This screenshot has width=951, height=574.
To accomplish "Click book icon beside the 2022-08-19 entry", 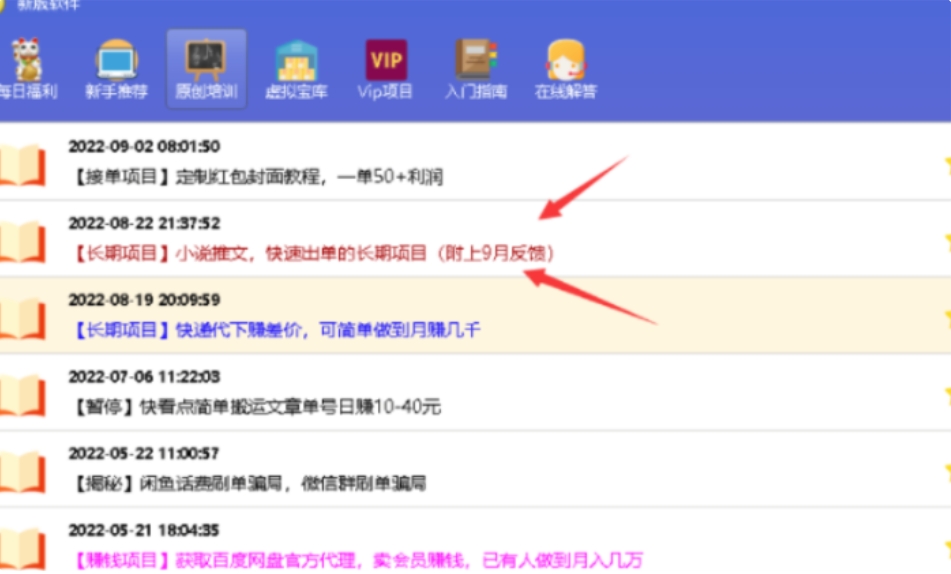I will (22, 317).
